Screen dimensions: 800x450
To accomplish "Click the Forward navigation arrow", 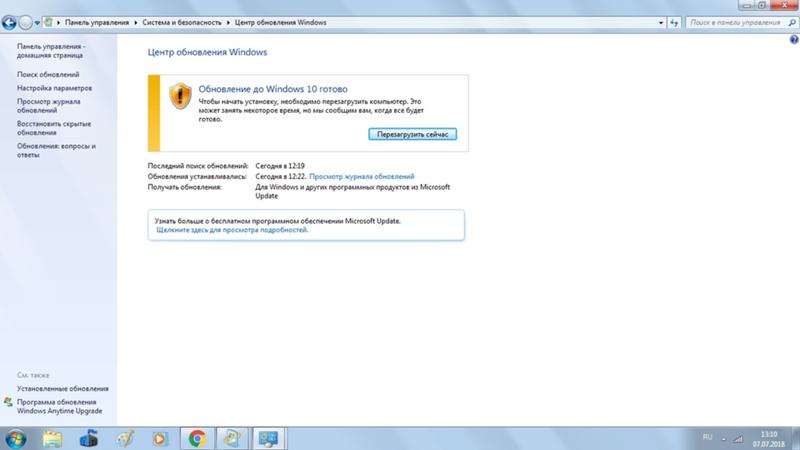I will point(25,22).
